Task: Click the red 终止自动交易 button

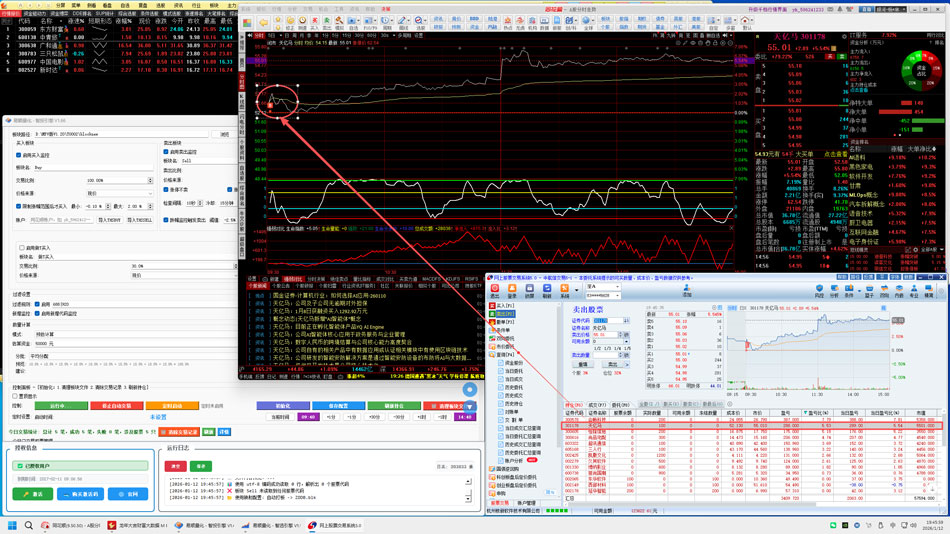Action: (115, 406)
